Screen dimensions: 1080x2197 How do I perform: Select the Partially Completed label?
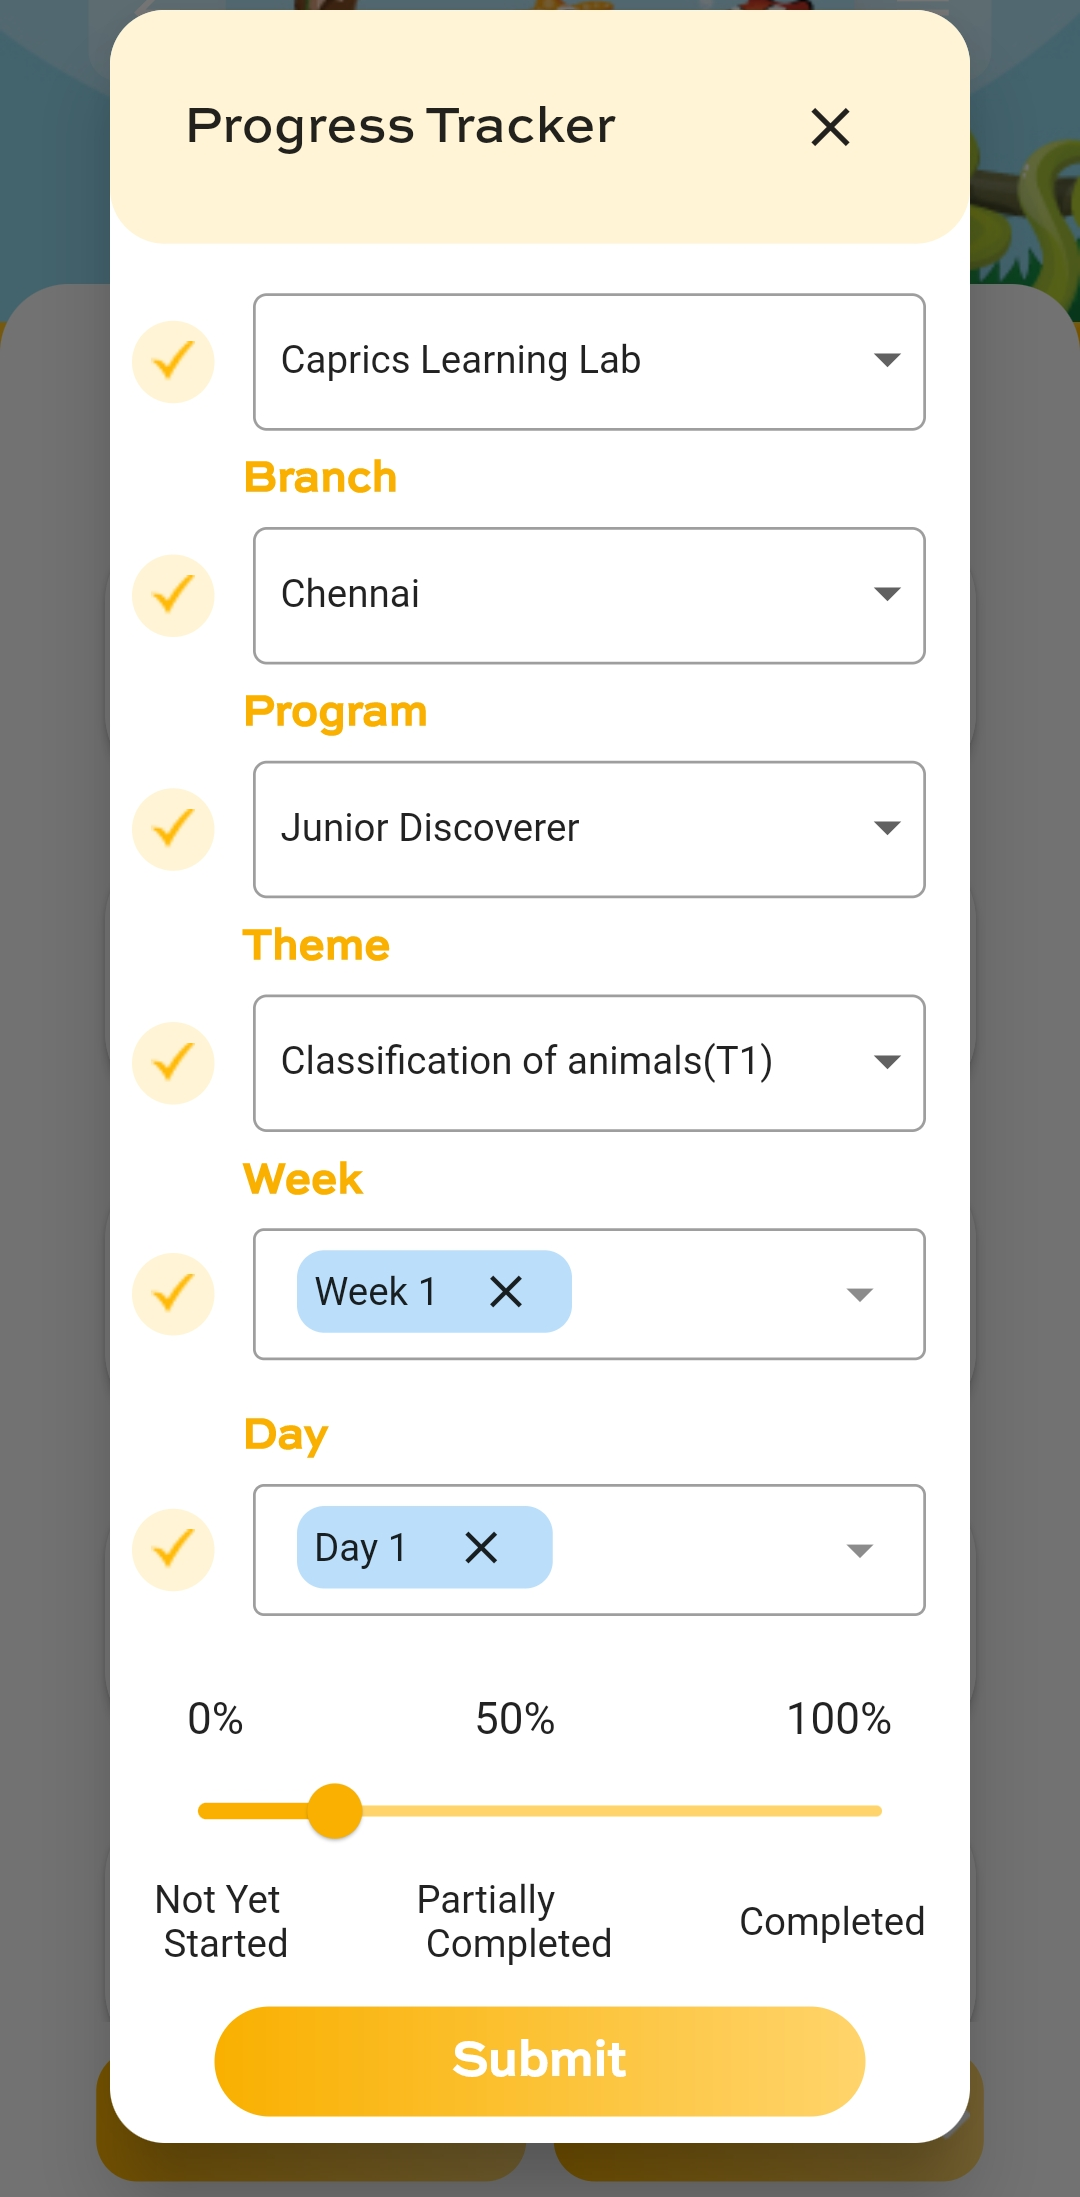click(513, 1921)
